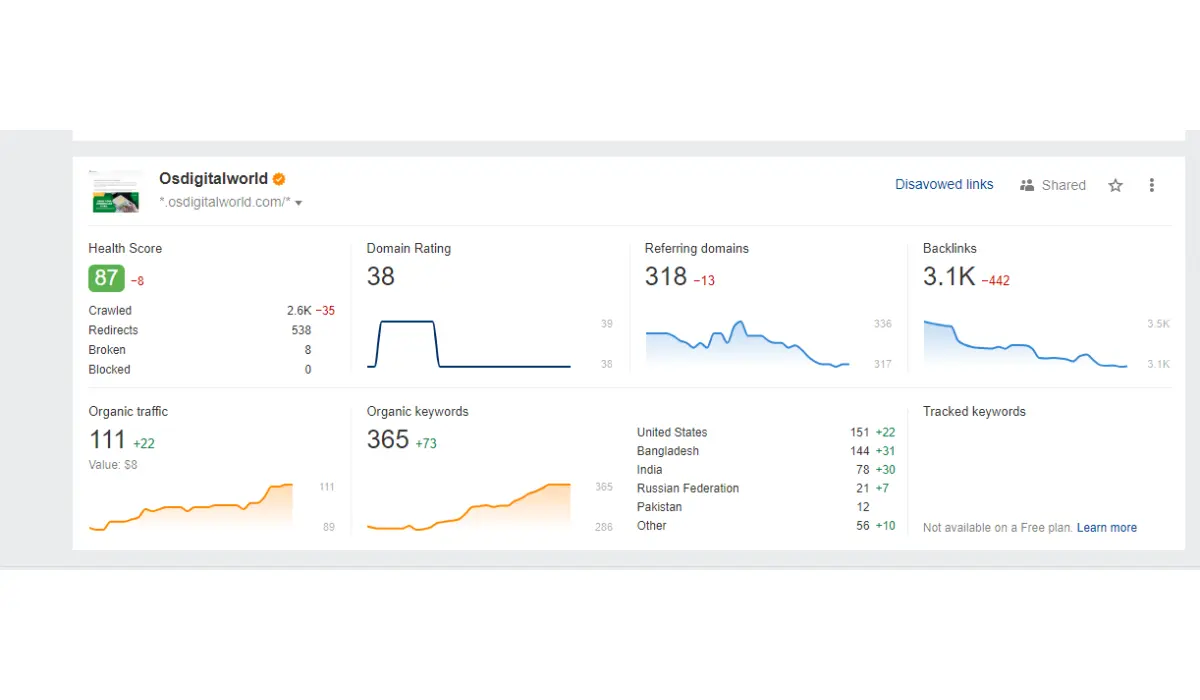
Task: Click the Backlinks heading
Action: [950, 248]
